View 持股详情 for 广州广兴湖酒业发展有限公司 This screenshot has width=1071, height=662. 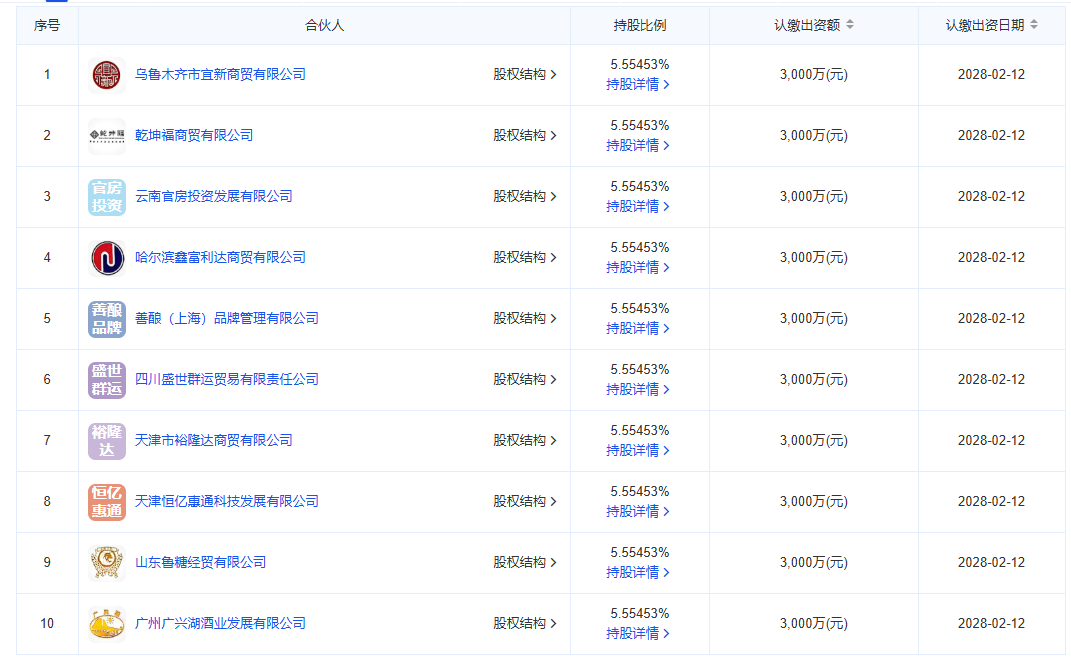click(638, 633)
